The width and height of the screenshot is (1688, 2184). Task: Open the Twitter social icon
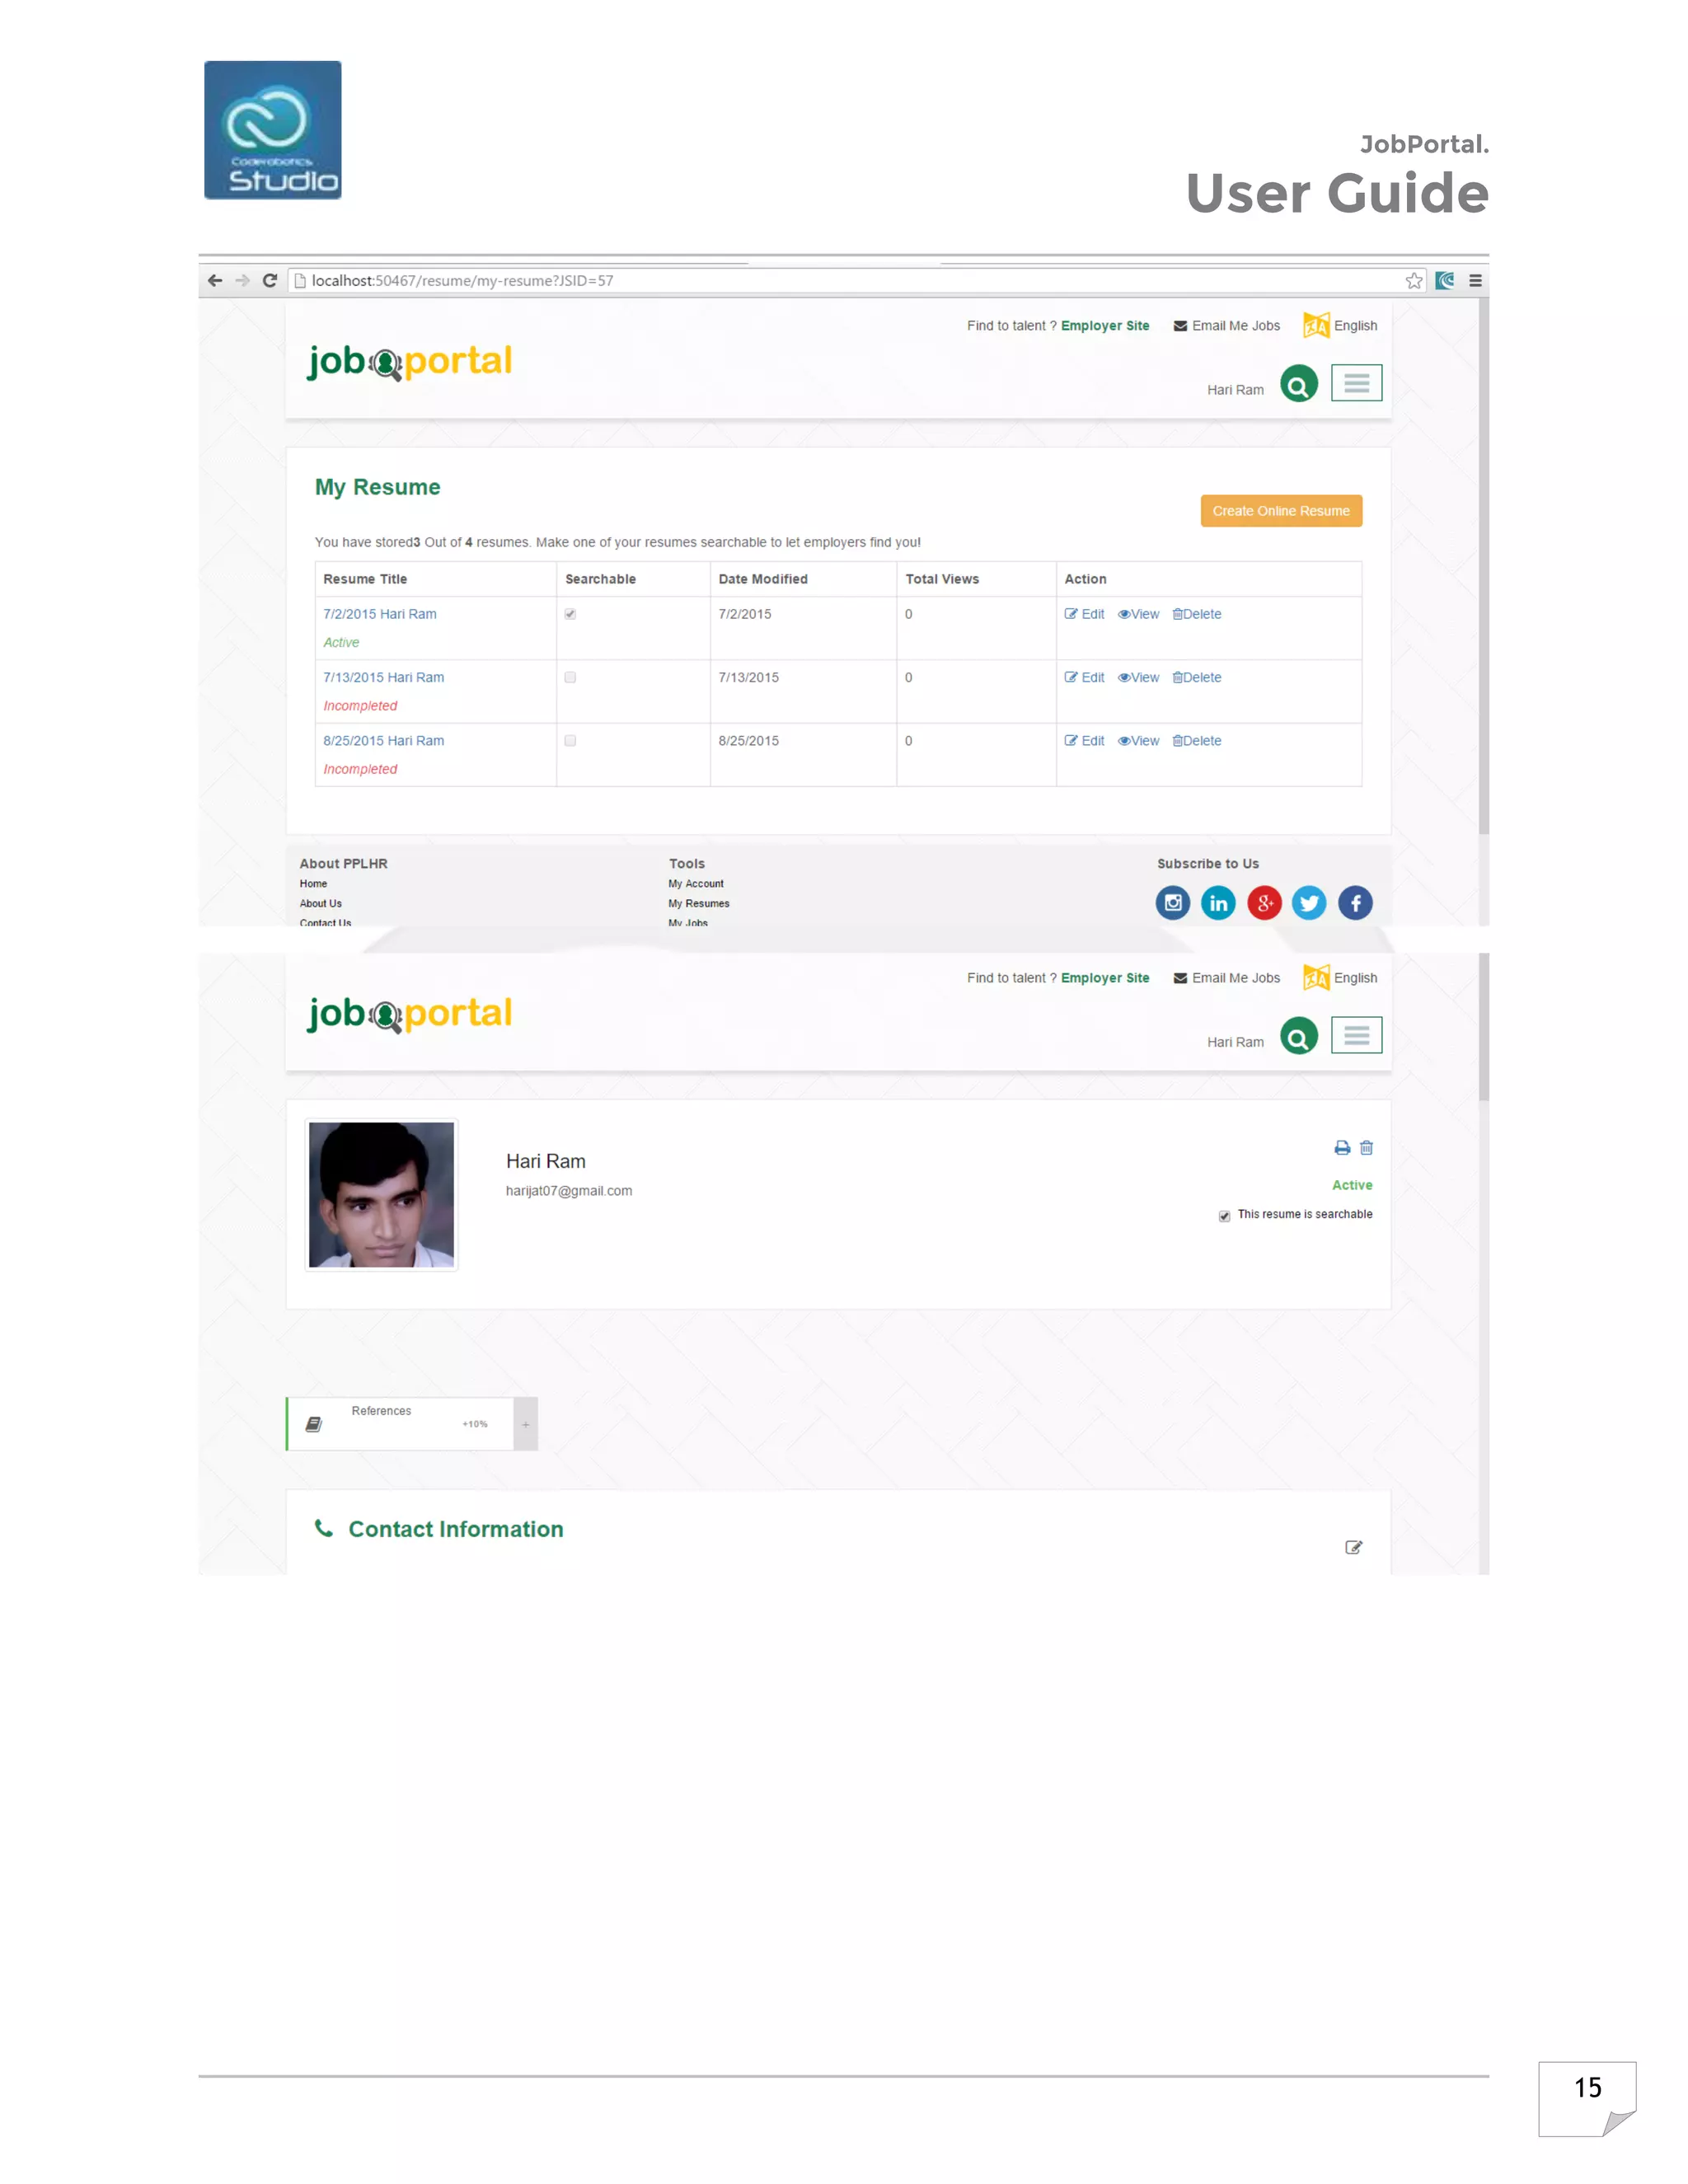coord(1309,903)
